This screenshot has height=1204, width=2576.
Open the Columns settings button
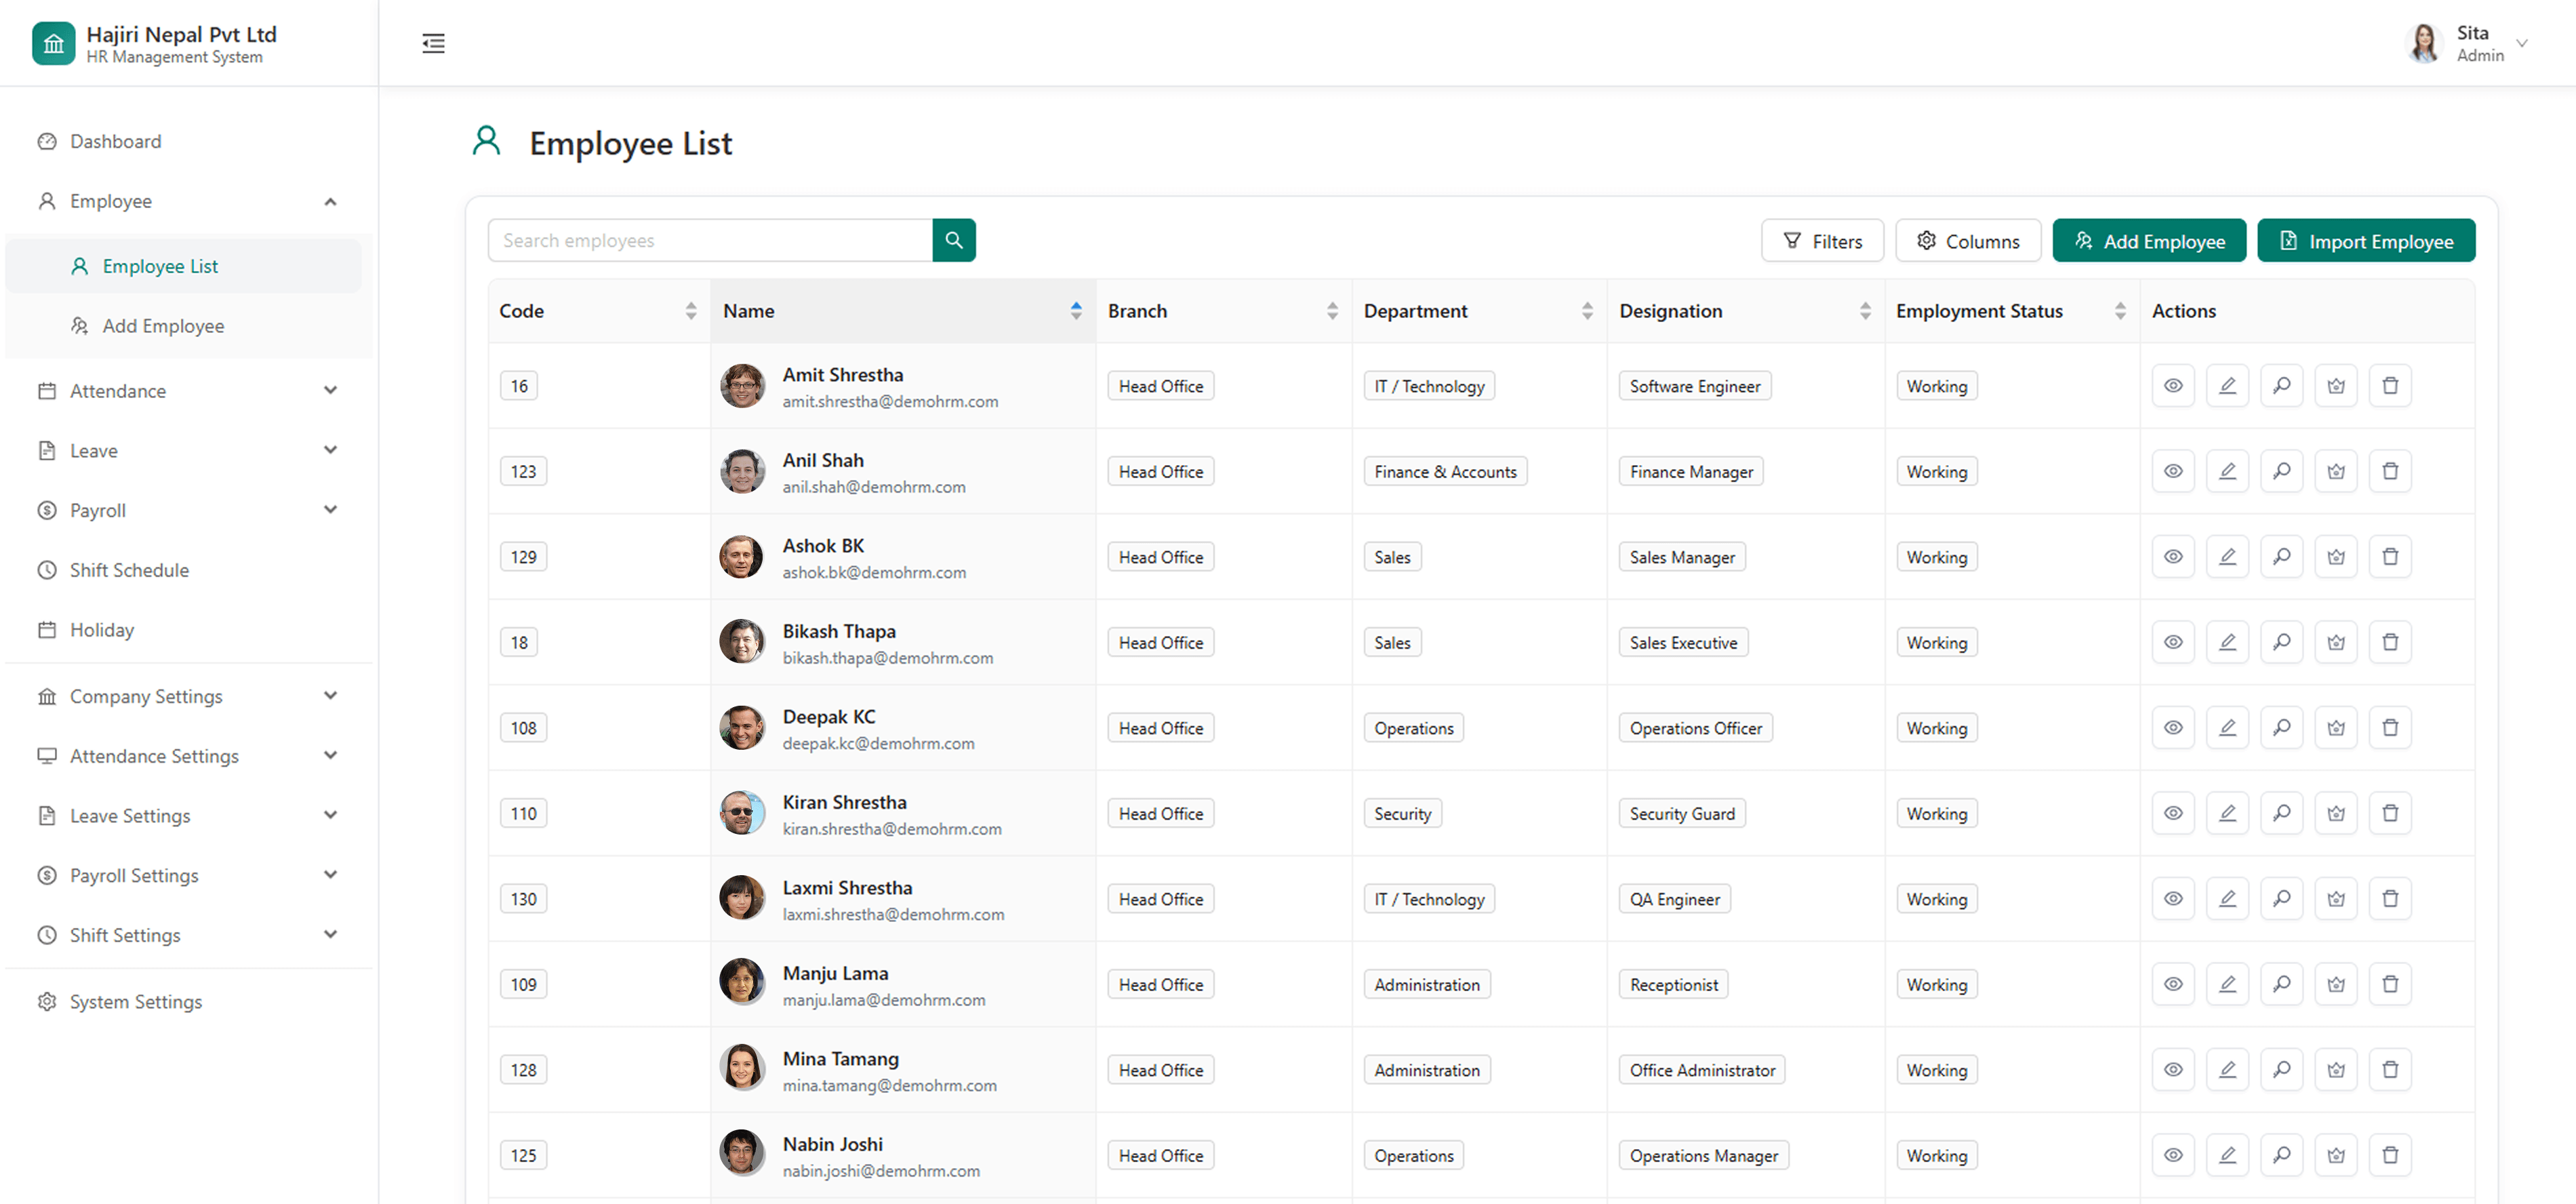pyautogui.click(x=1967, y=241)
